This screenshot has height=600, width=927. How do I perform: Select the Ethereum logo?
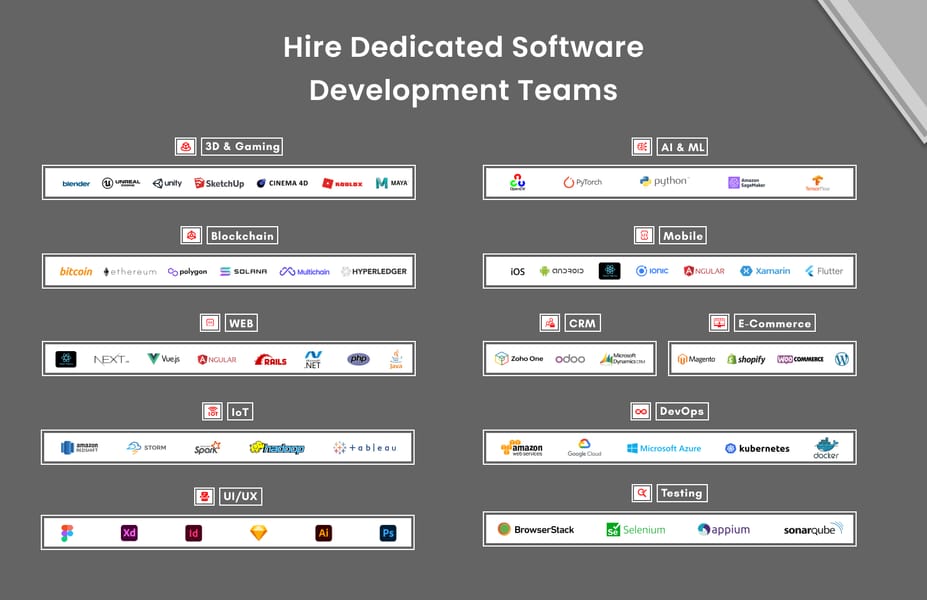130,272
